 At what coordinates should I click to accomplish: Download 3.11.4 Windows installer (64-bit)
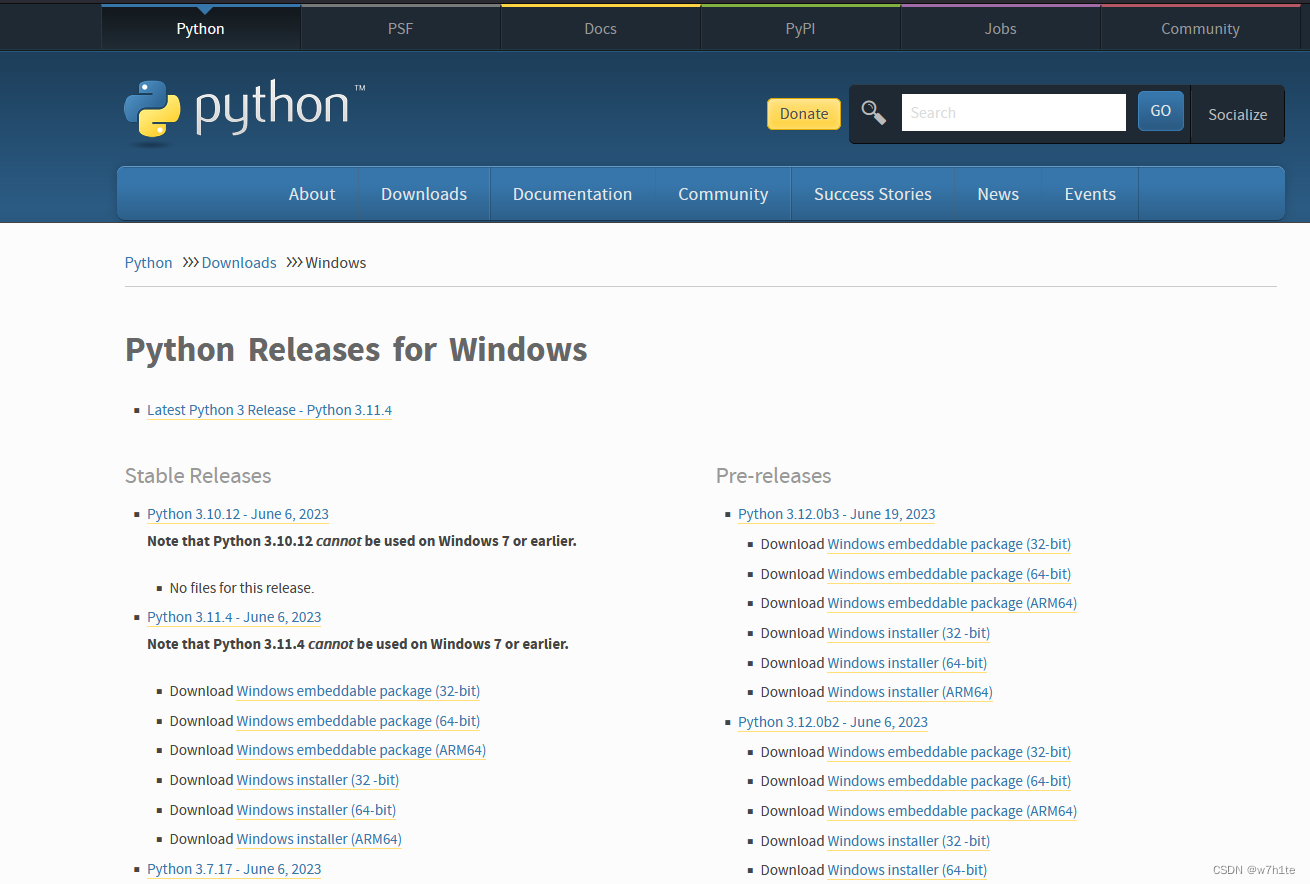click(316, 810)
